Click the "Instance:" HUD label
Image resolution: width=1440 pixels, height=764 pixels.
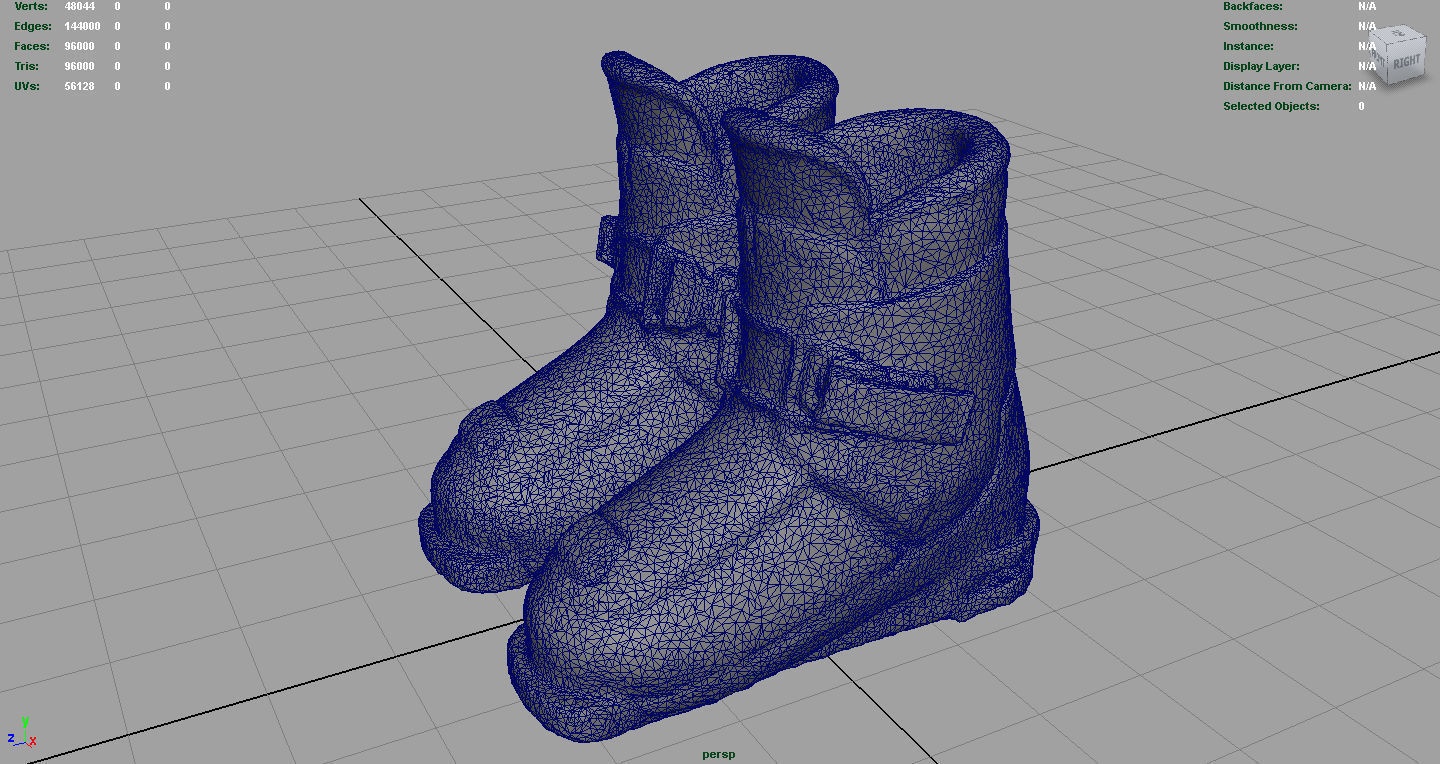1248,46
